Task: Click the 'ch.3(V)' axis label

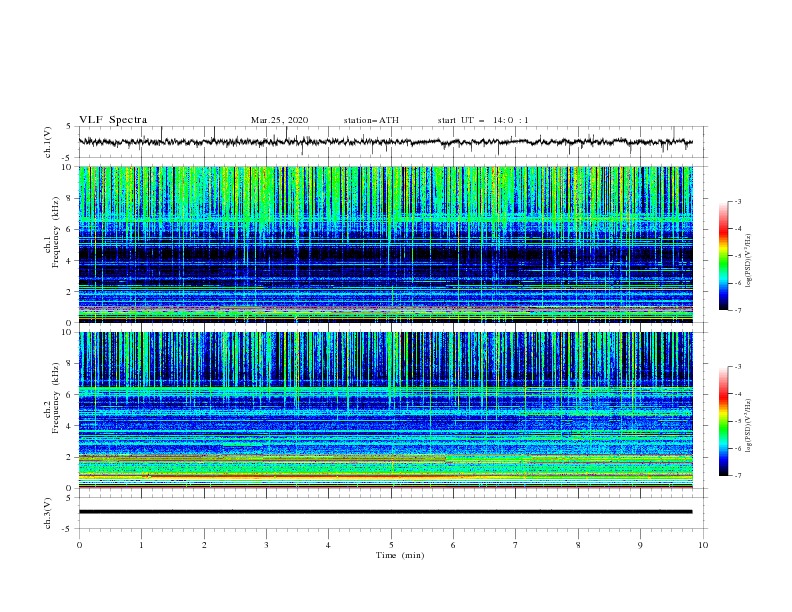Action: pyautogui.click(x=48, y=513)
